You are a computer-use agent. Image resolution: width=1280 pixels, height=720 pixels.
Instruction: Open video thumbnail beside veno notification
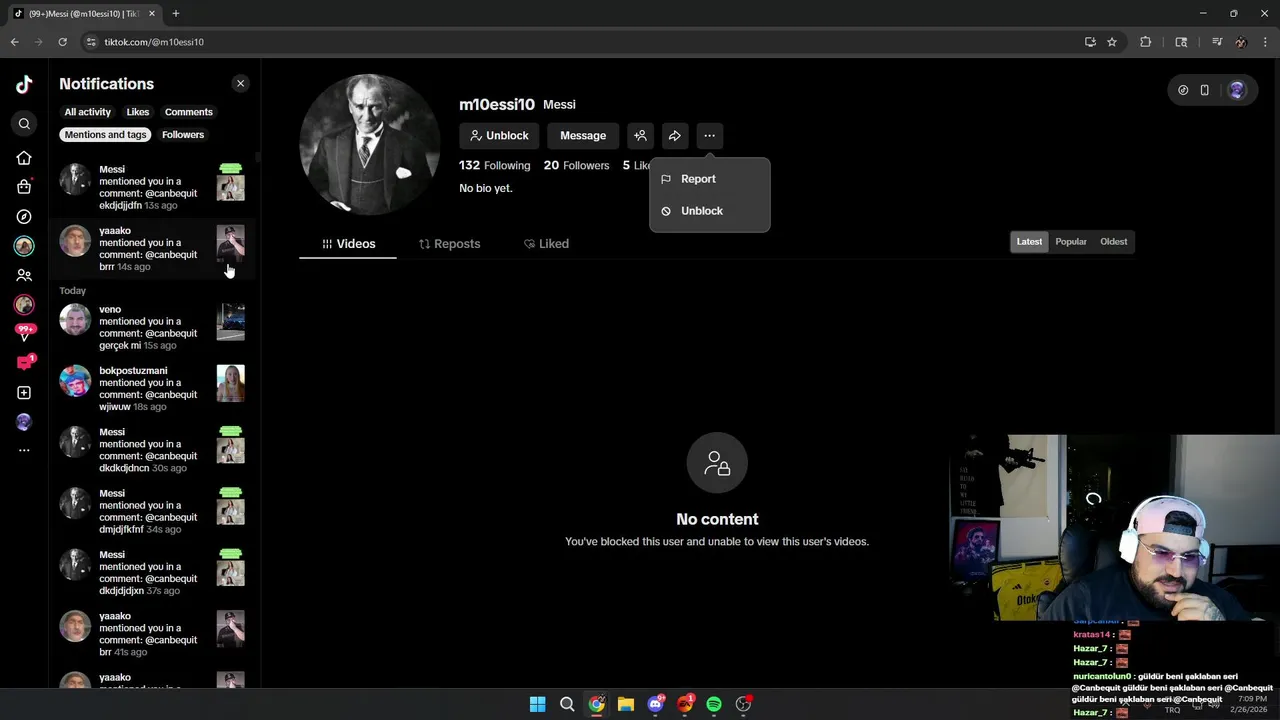[231, 323]
